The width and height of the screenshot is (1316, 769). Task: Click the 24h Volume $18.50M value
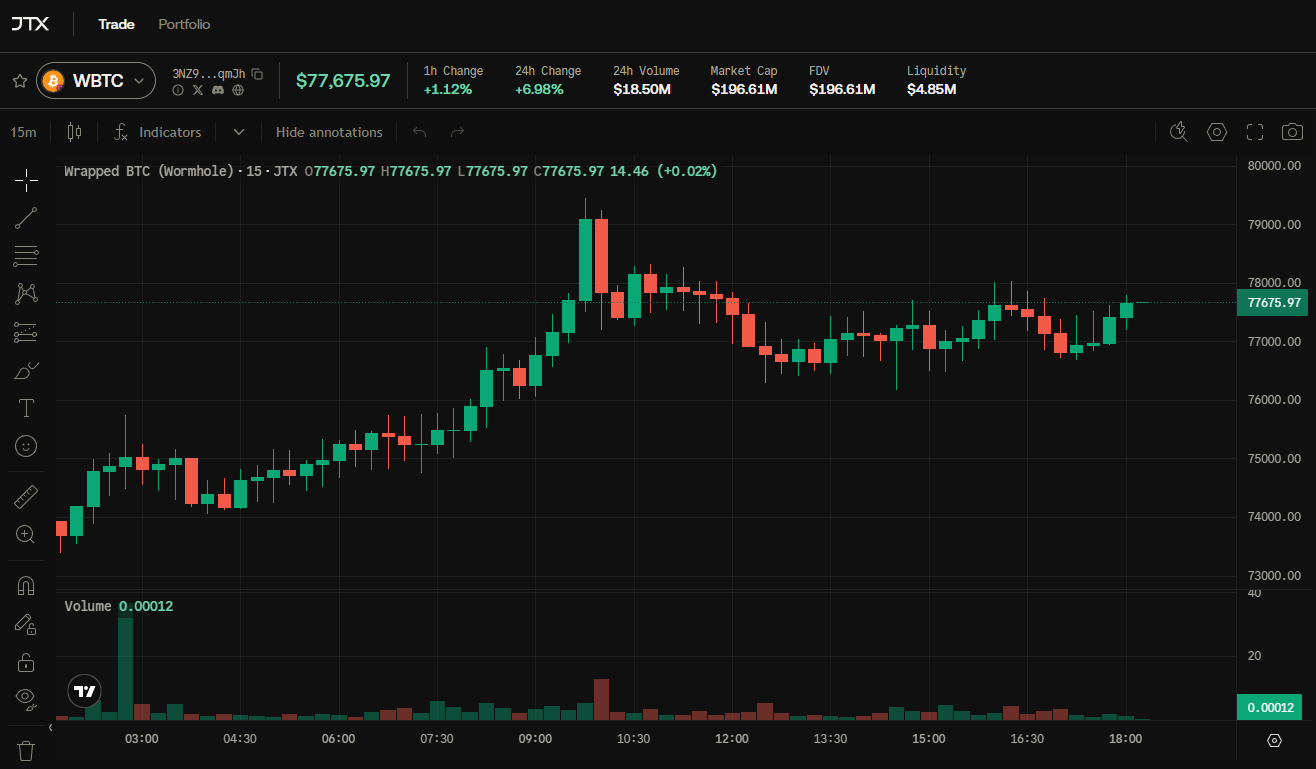point(642,89)
